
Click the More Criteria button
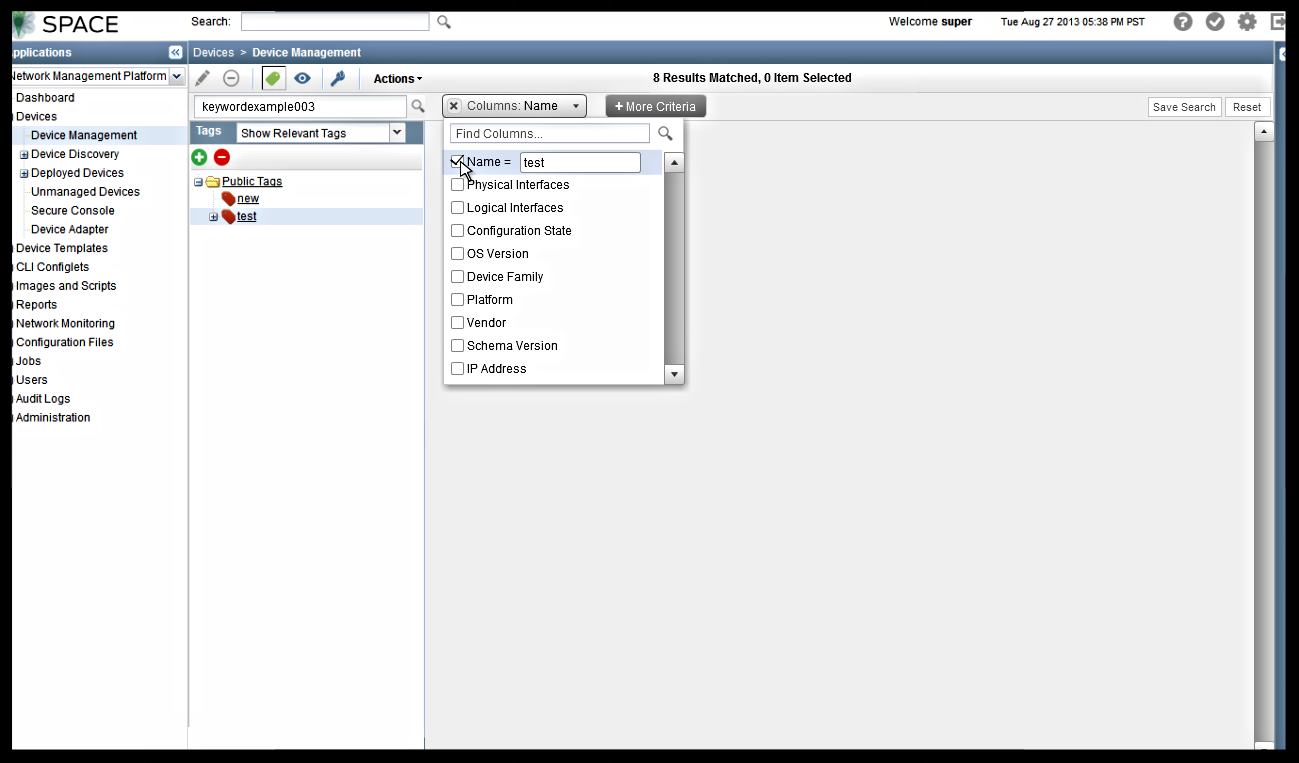(655, 106)
